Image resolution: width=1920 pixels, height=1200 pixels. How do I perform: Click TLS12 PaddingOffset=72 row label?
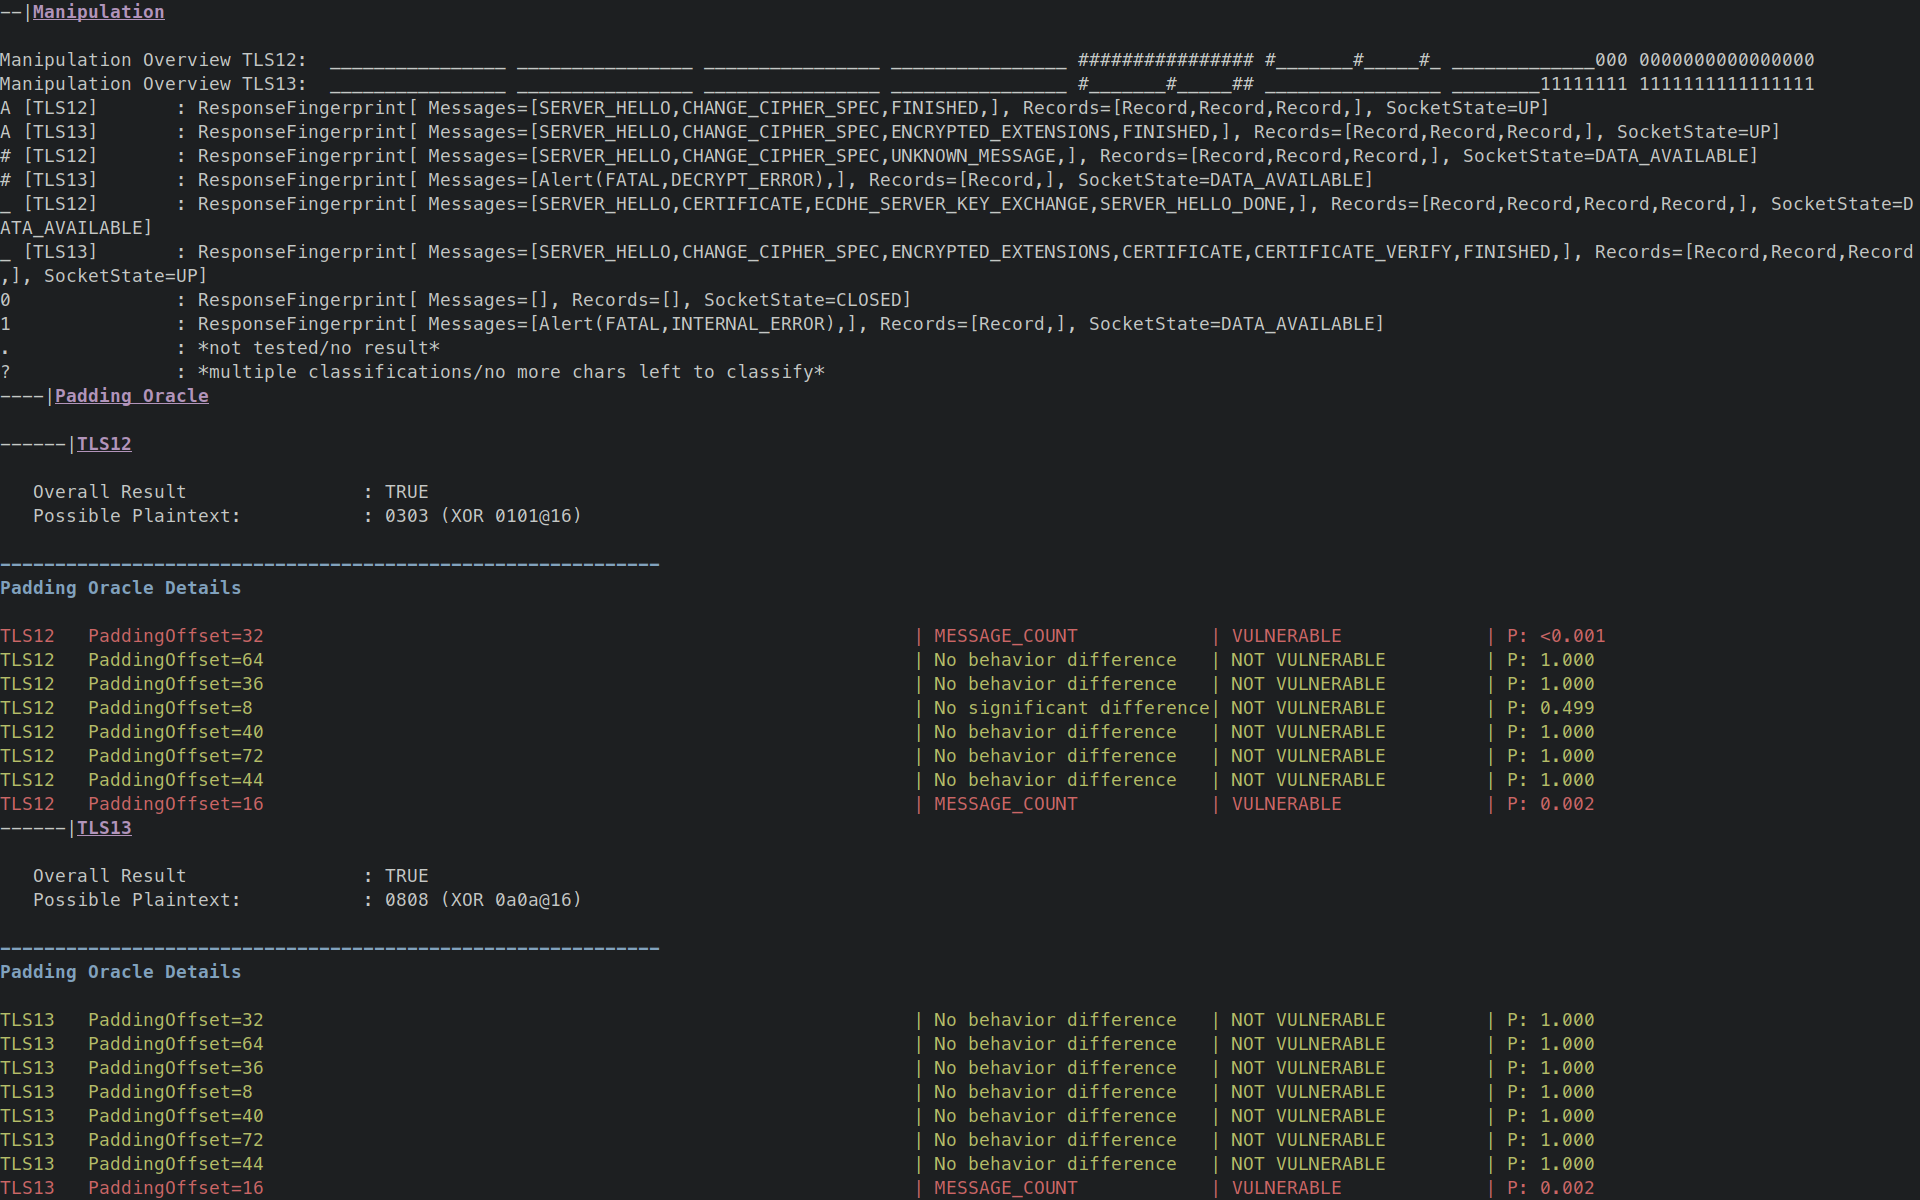175,756
